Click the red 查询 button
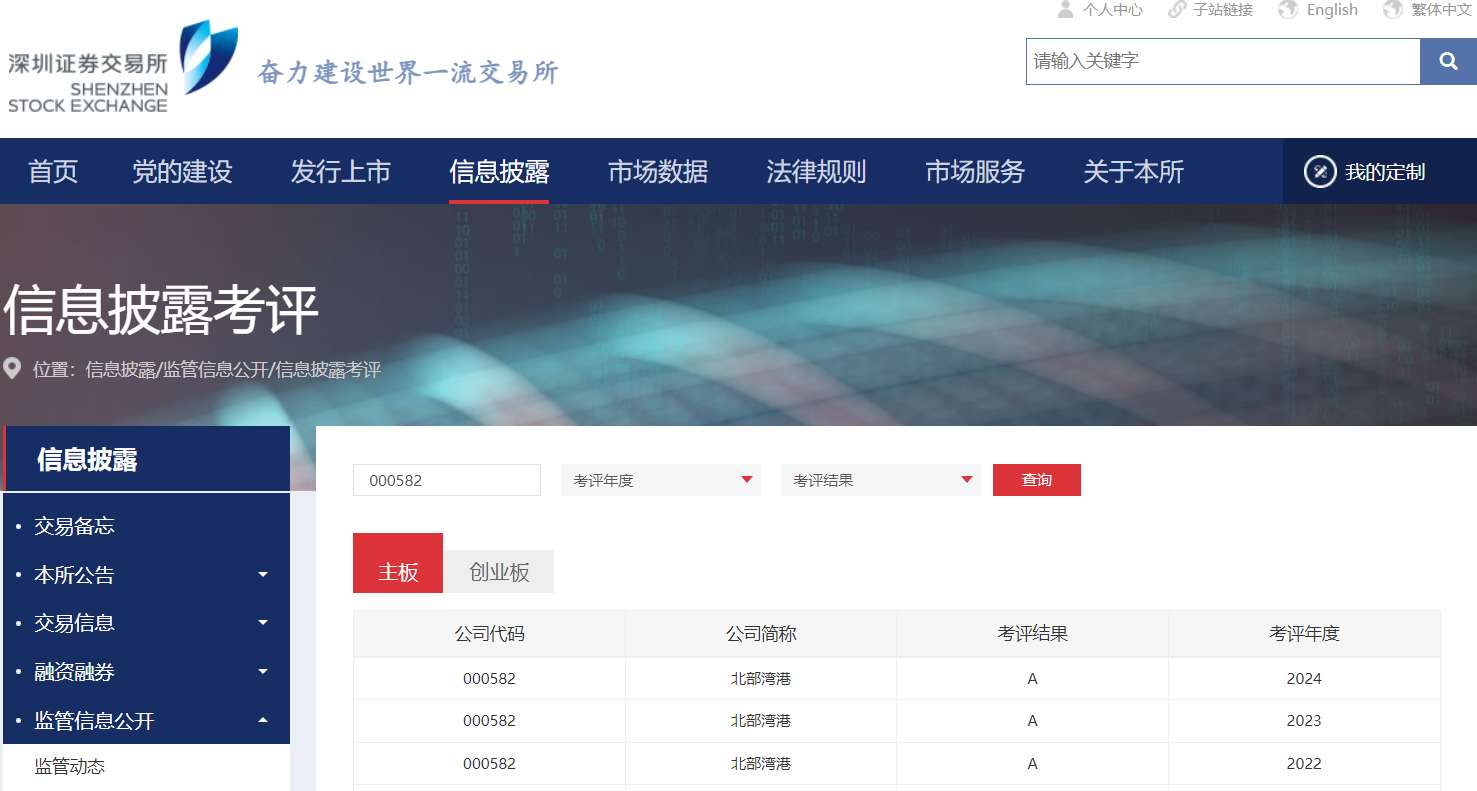Image resolution: width=1477 pixels, height=791 pixels. tap(1036, 480)
